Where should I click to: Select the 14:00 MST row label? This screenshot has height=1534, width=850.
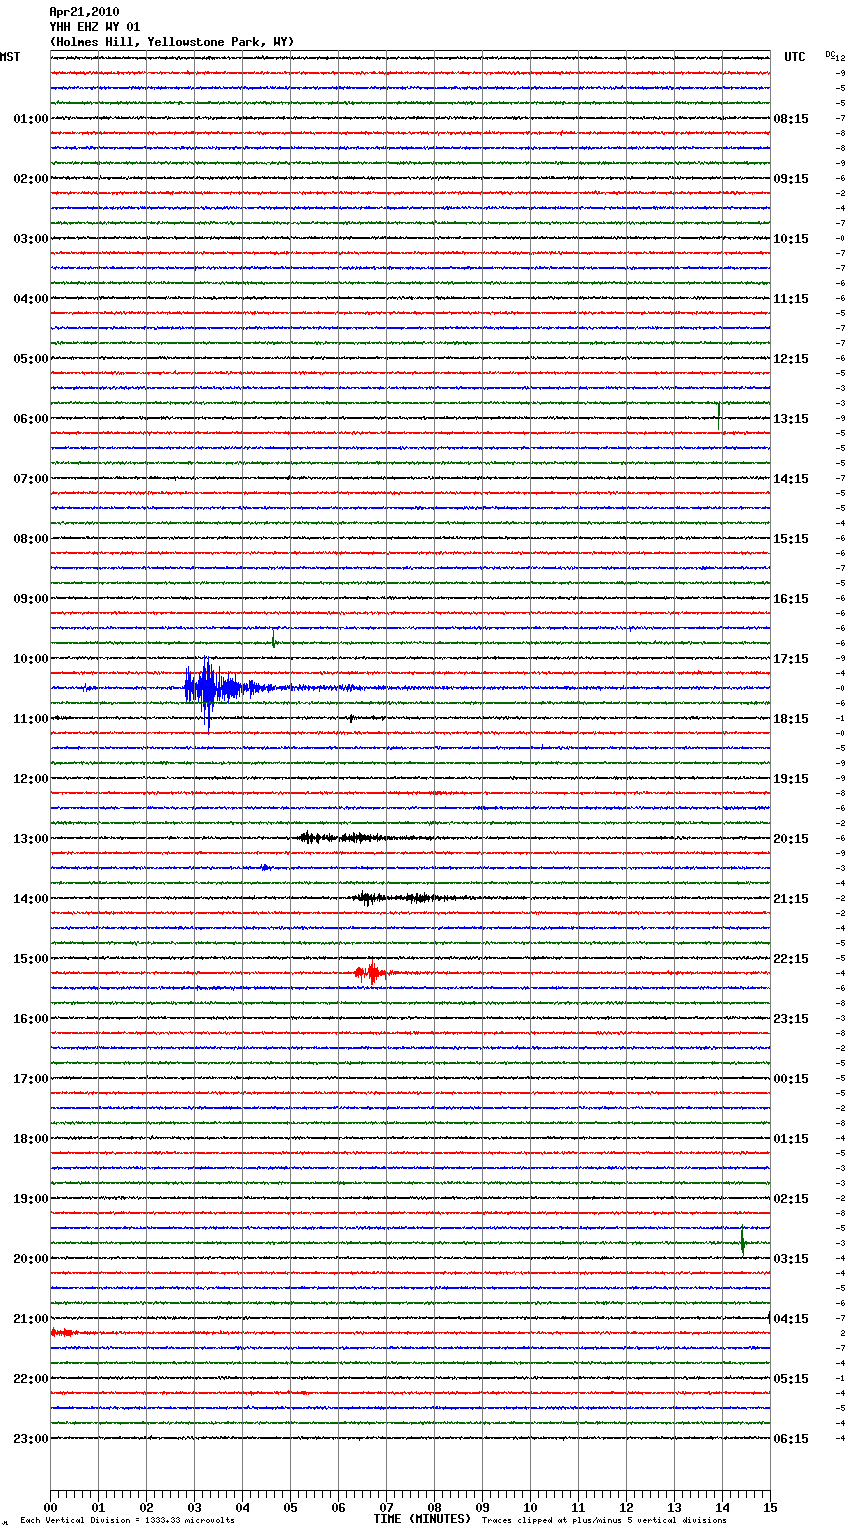(x=31, y=899)
